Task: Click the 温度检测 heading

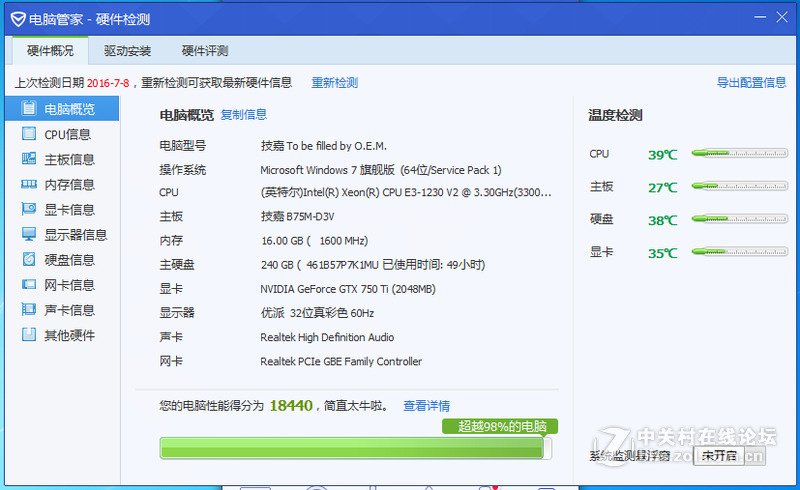Action: coord(615,115)
